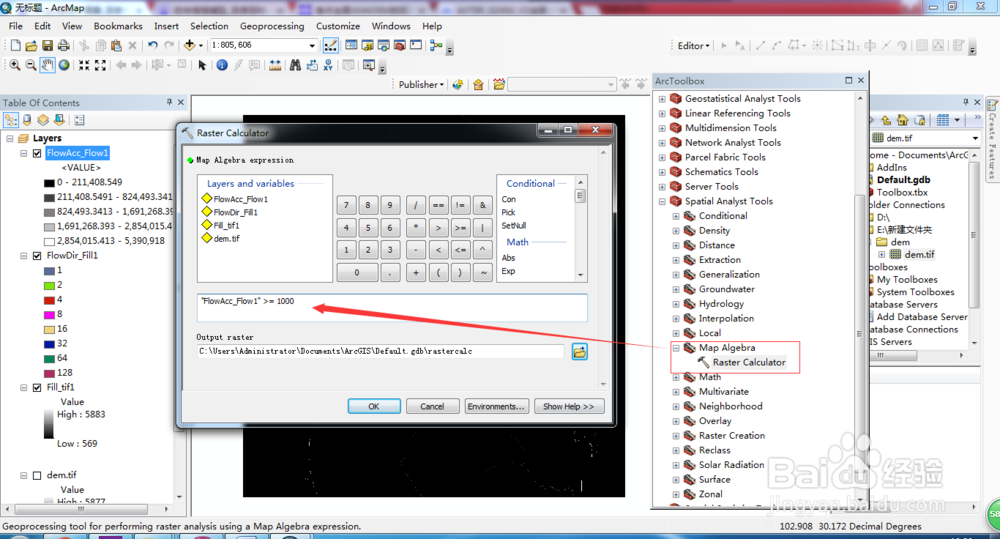Select the Con conditional function
The height and width of the screenshot is (539, 1000).
point(508,200)
